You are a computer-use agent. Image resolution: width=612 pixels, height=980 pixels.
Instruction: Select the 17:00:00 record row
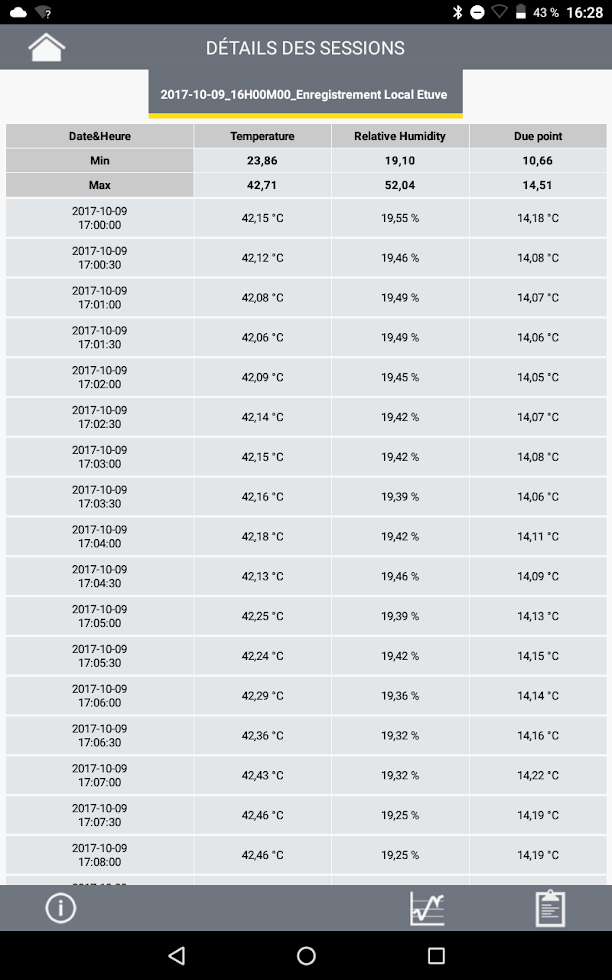[306, 218]
